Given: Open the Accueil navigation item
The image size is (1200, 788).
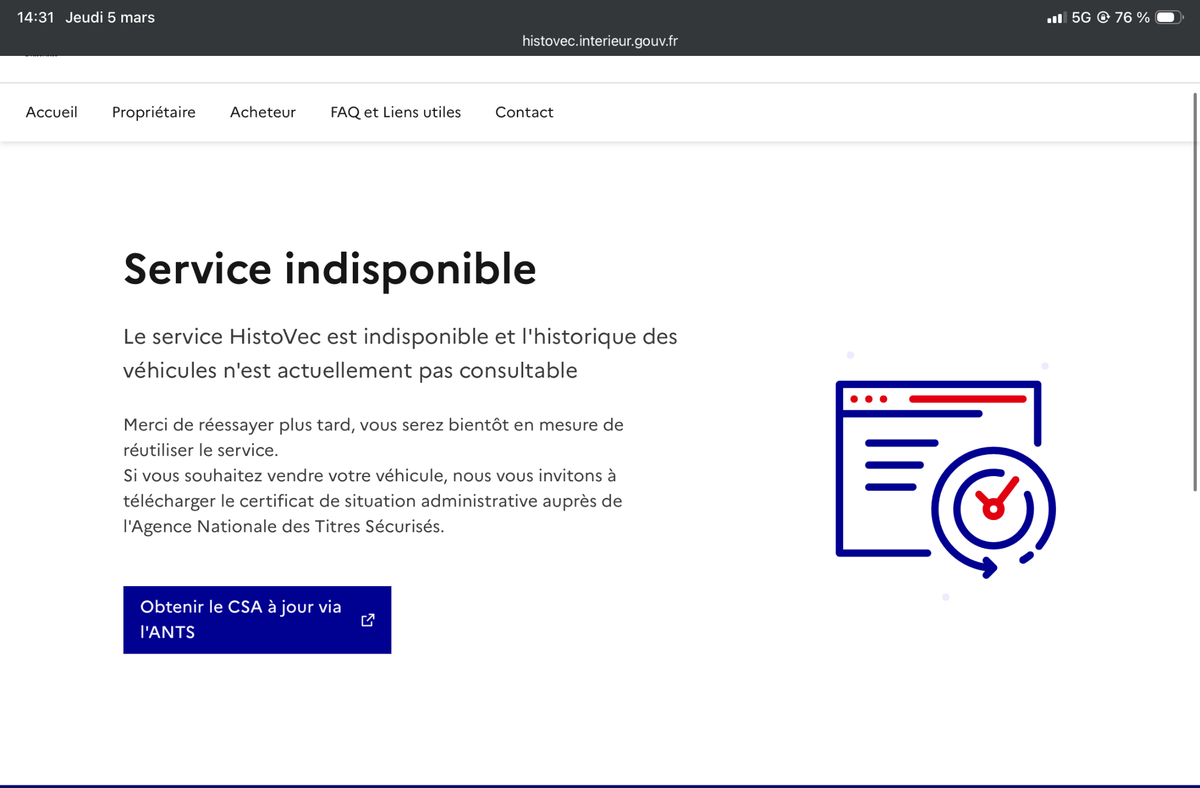Looking at the screenshot, I should pyautogui.click(x=51, y=112).
